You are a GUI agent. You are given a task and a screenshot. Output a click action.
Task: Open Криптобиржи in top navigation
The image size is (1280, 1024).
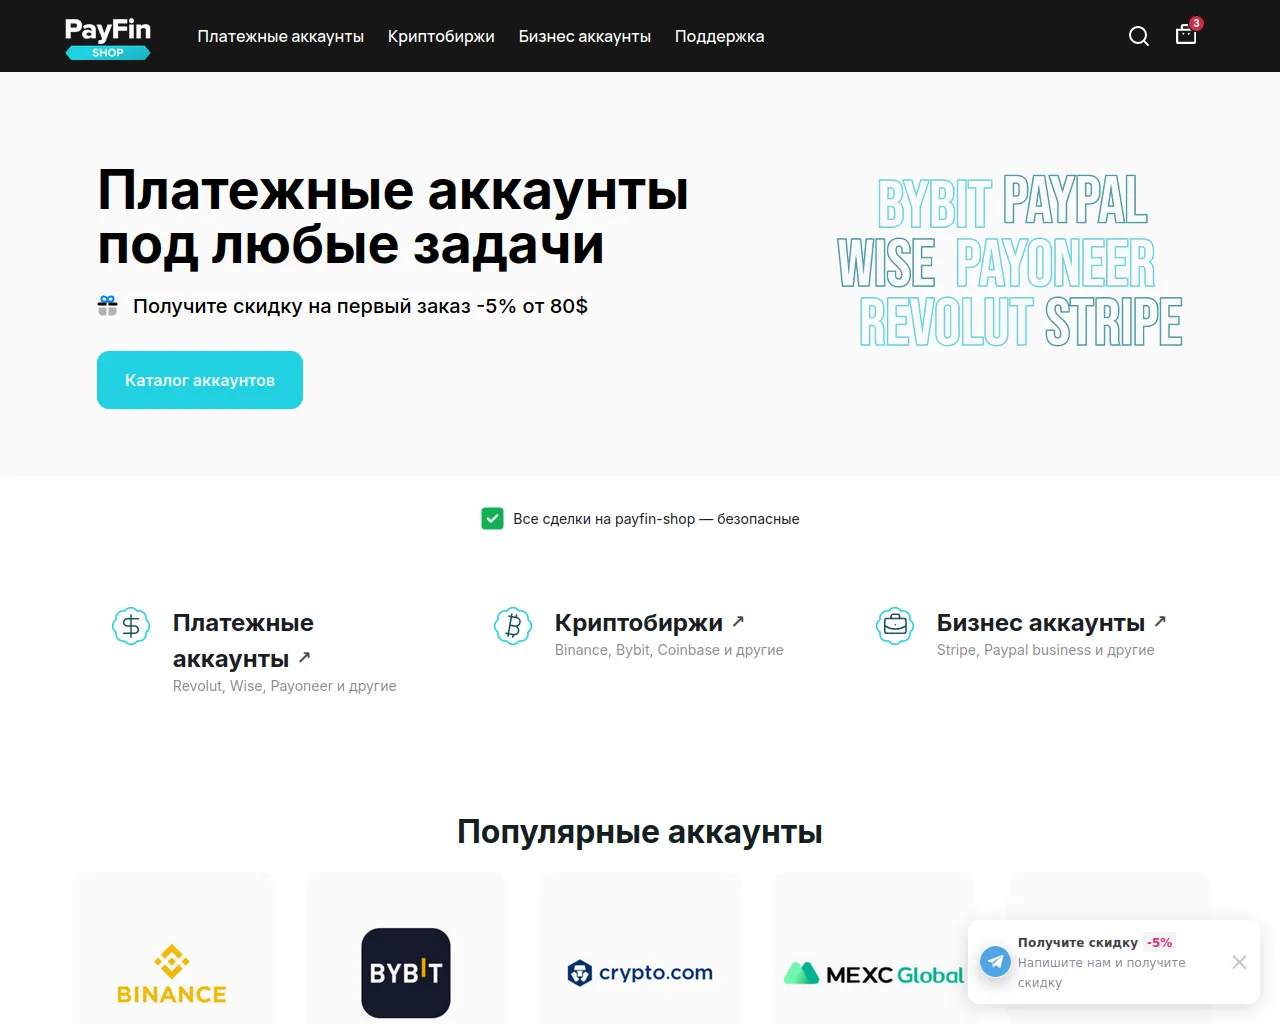[441, 37]
